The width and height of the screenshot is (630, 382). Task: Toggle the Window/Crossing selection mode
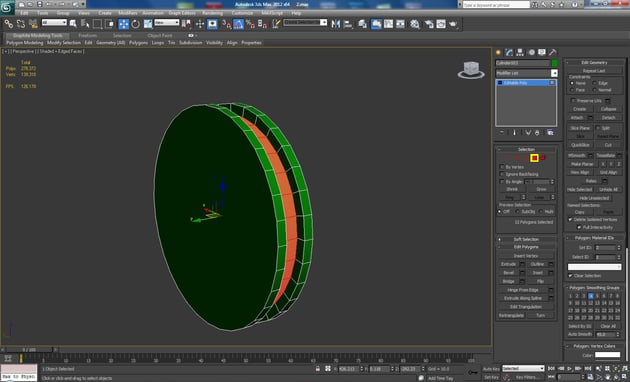point(109,24)
